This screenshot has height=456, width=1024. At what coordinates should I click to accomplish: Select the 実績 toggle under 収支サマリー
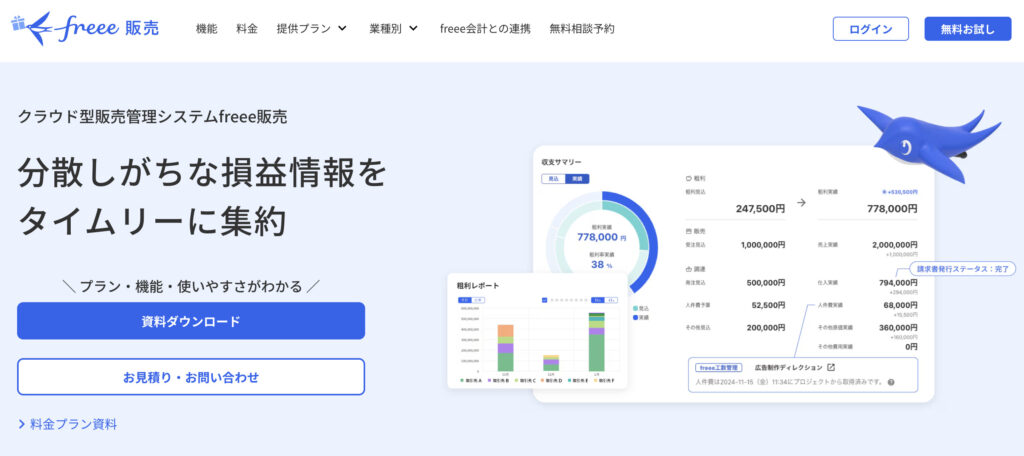[x=577, y=178]
